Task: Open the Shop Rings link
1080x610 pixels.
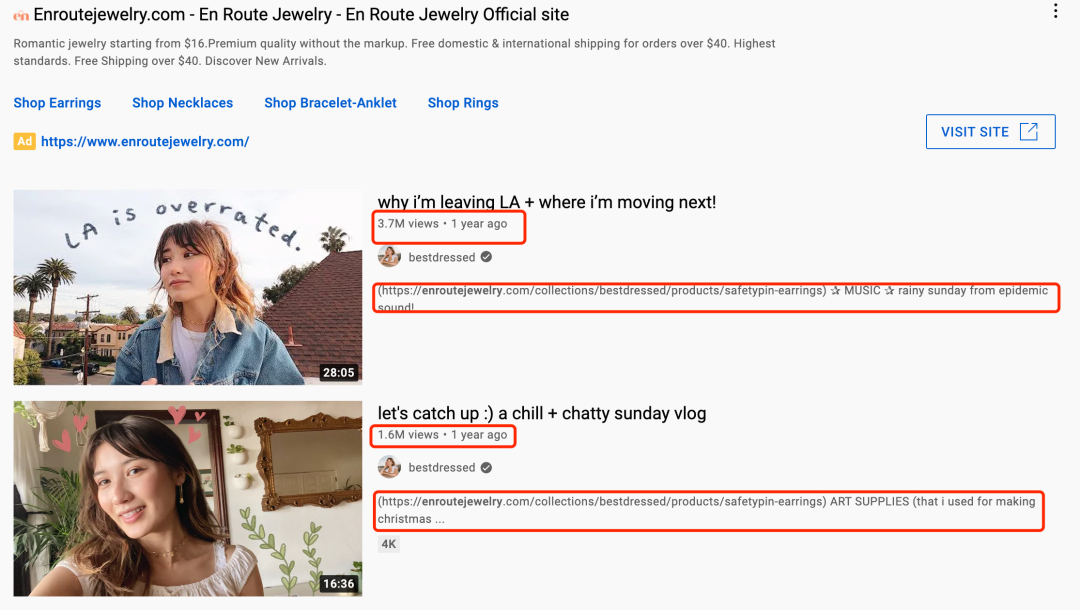Action: point(463,103)
